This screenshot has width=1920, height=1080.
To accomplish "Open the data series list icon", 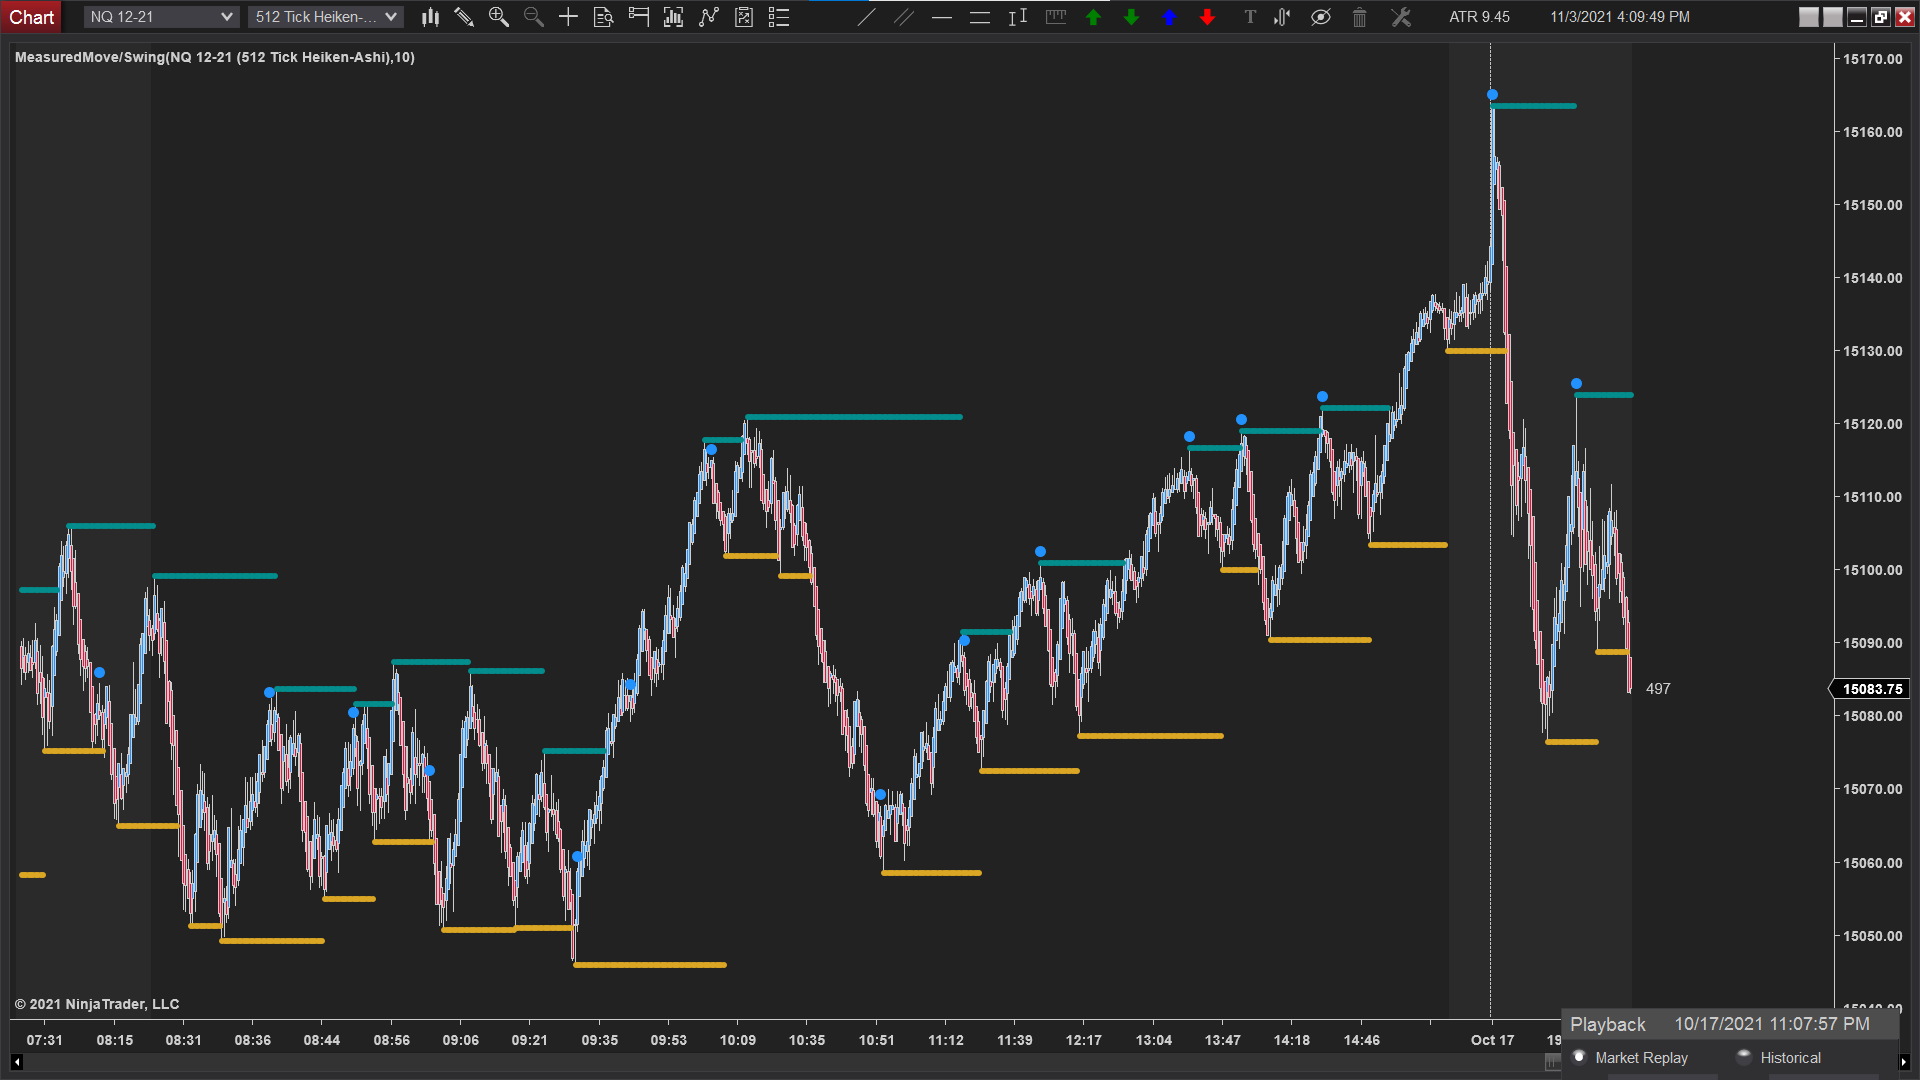I will pyautogui.click(x=778, y=17).
